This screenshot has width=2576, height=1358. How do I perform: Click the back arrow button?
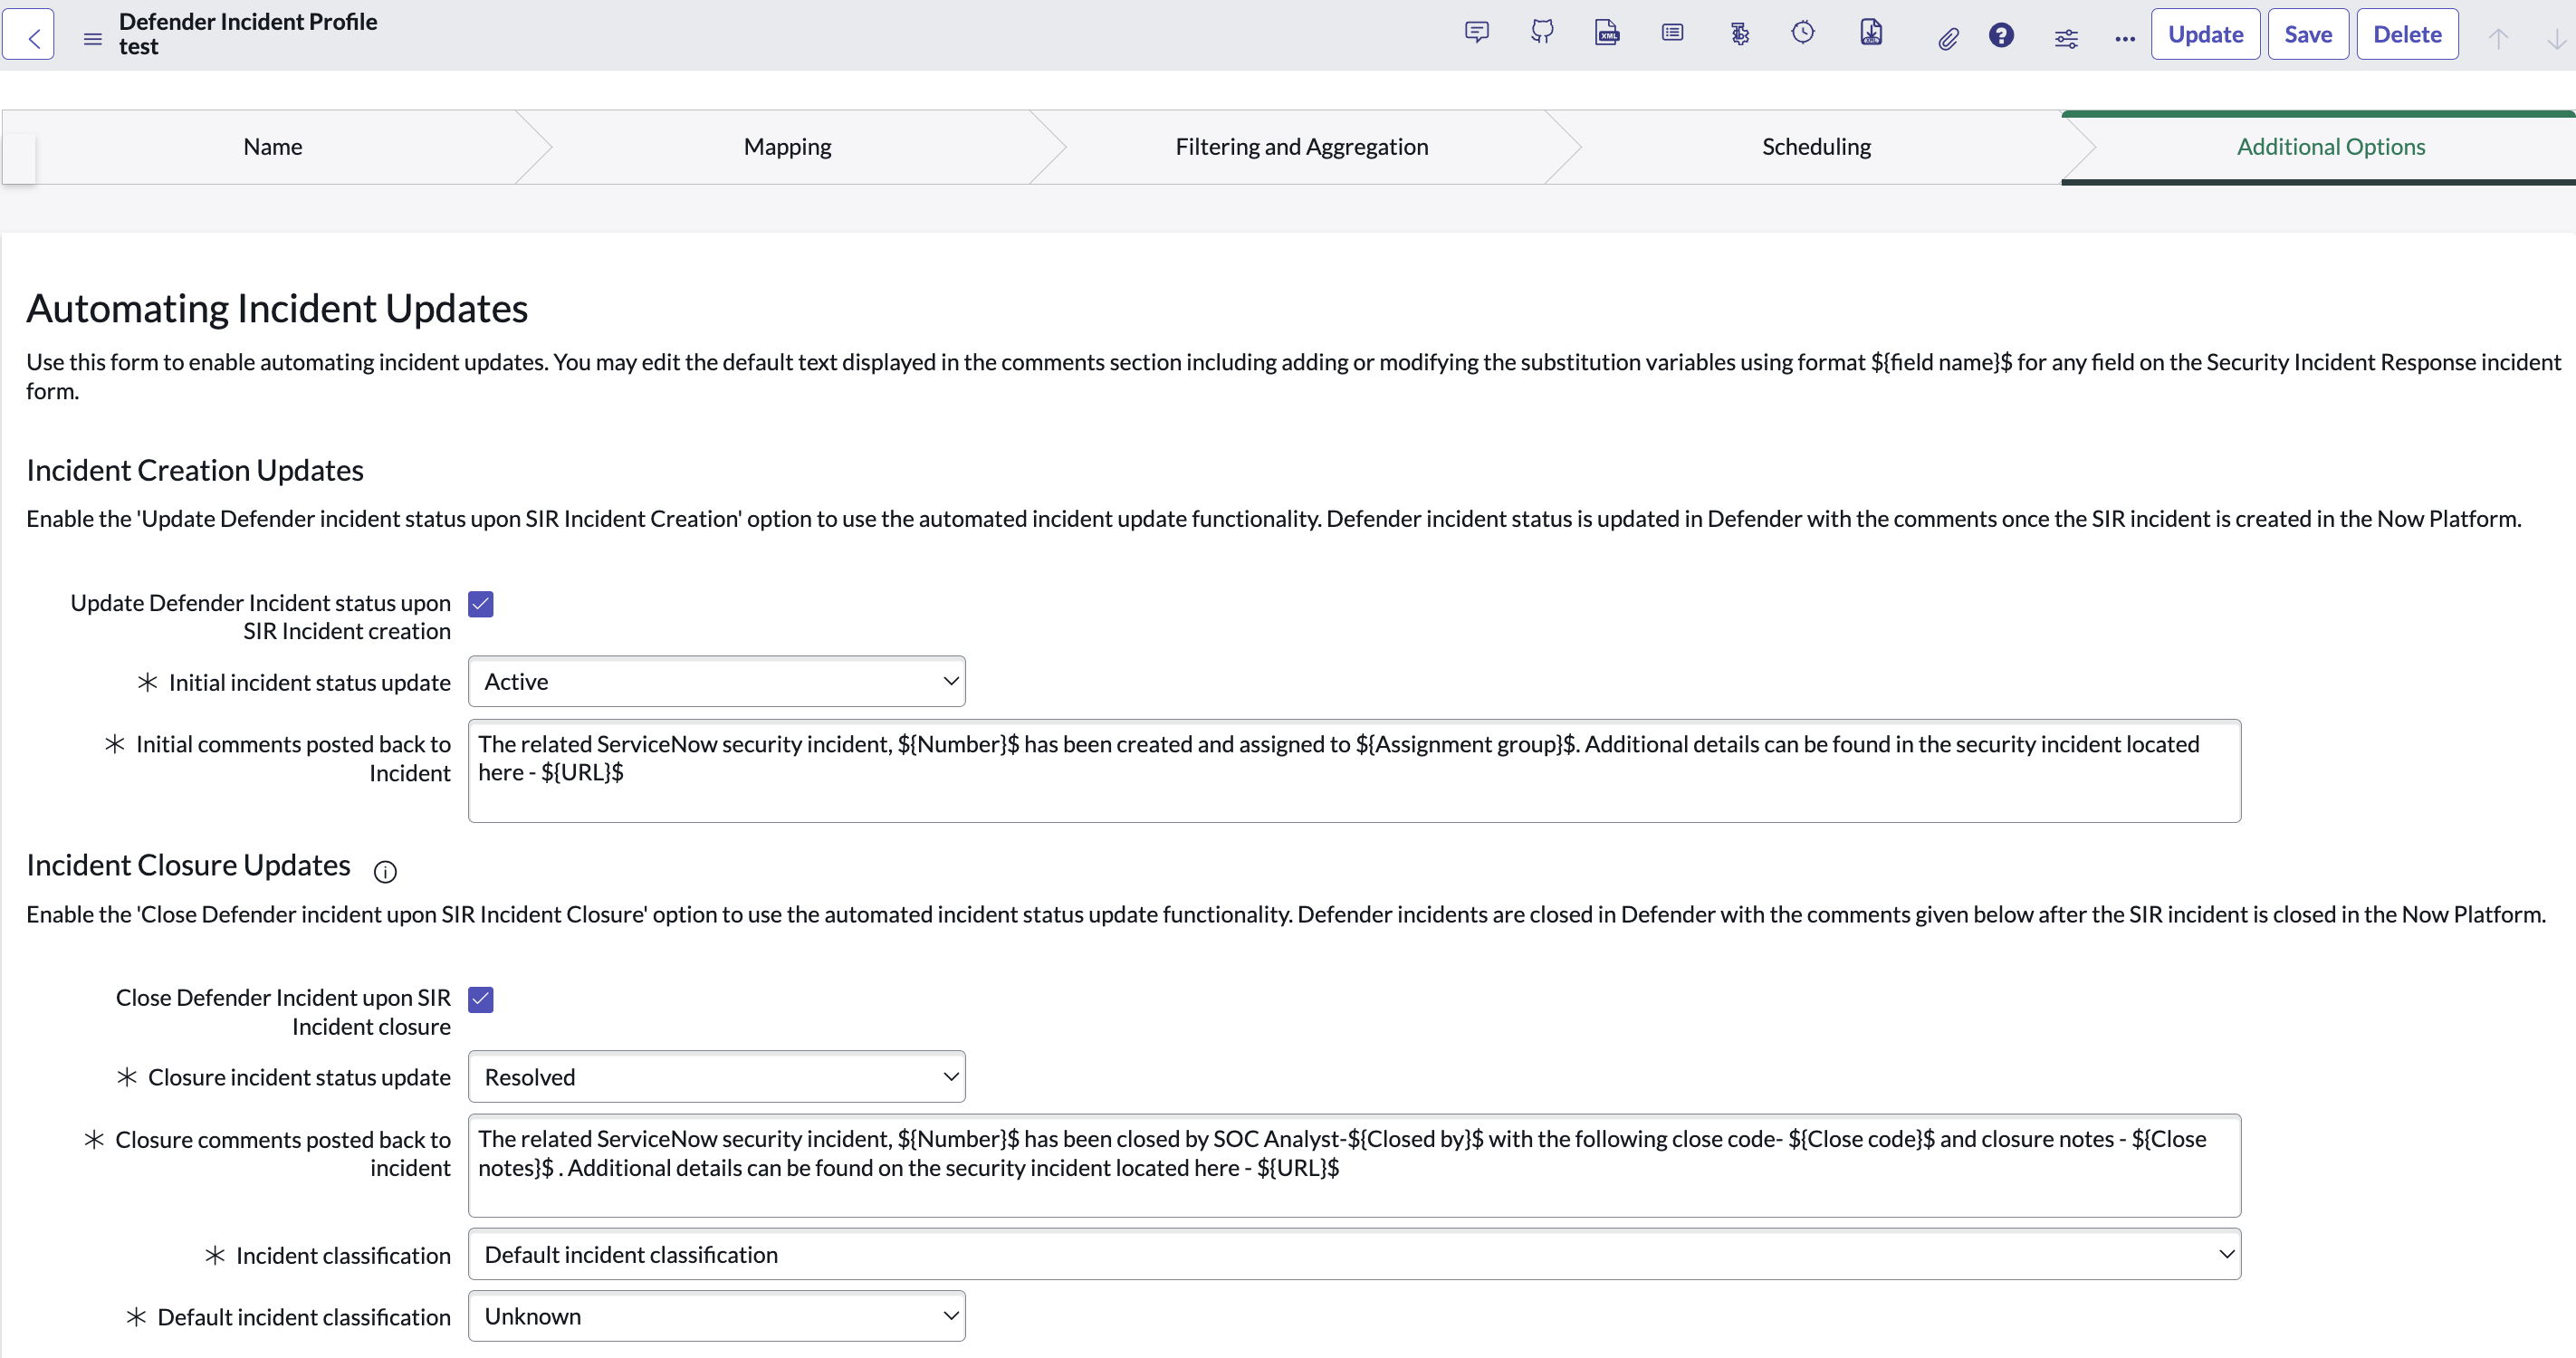[x=29, y=36]
